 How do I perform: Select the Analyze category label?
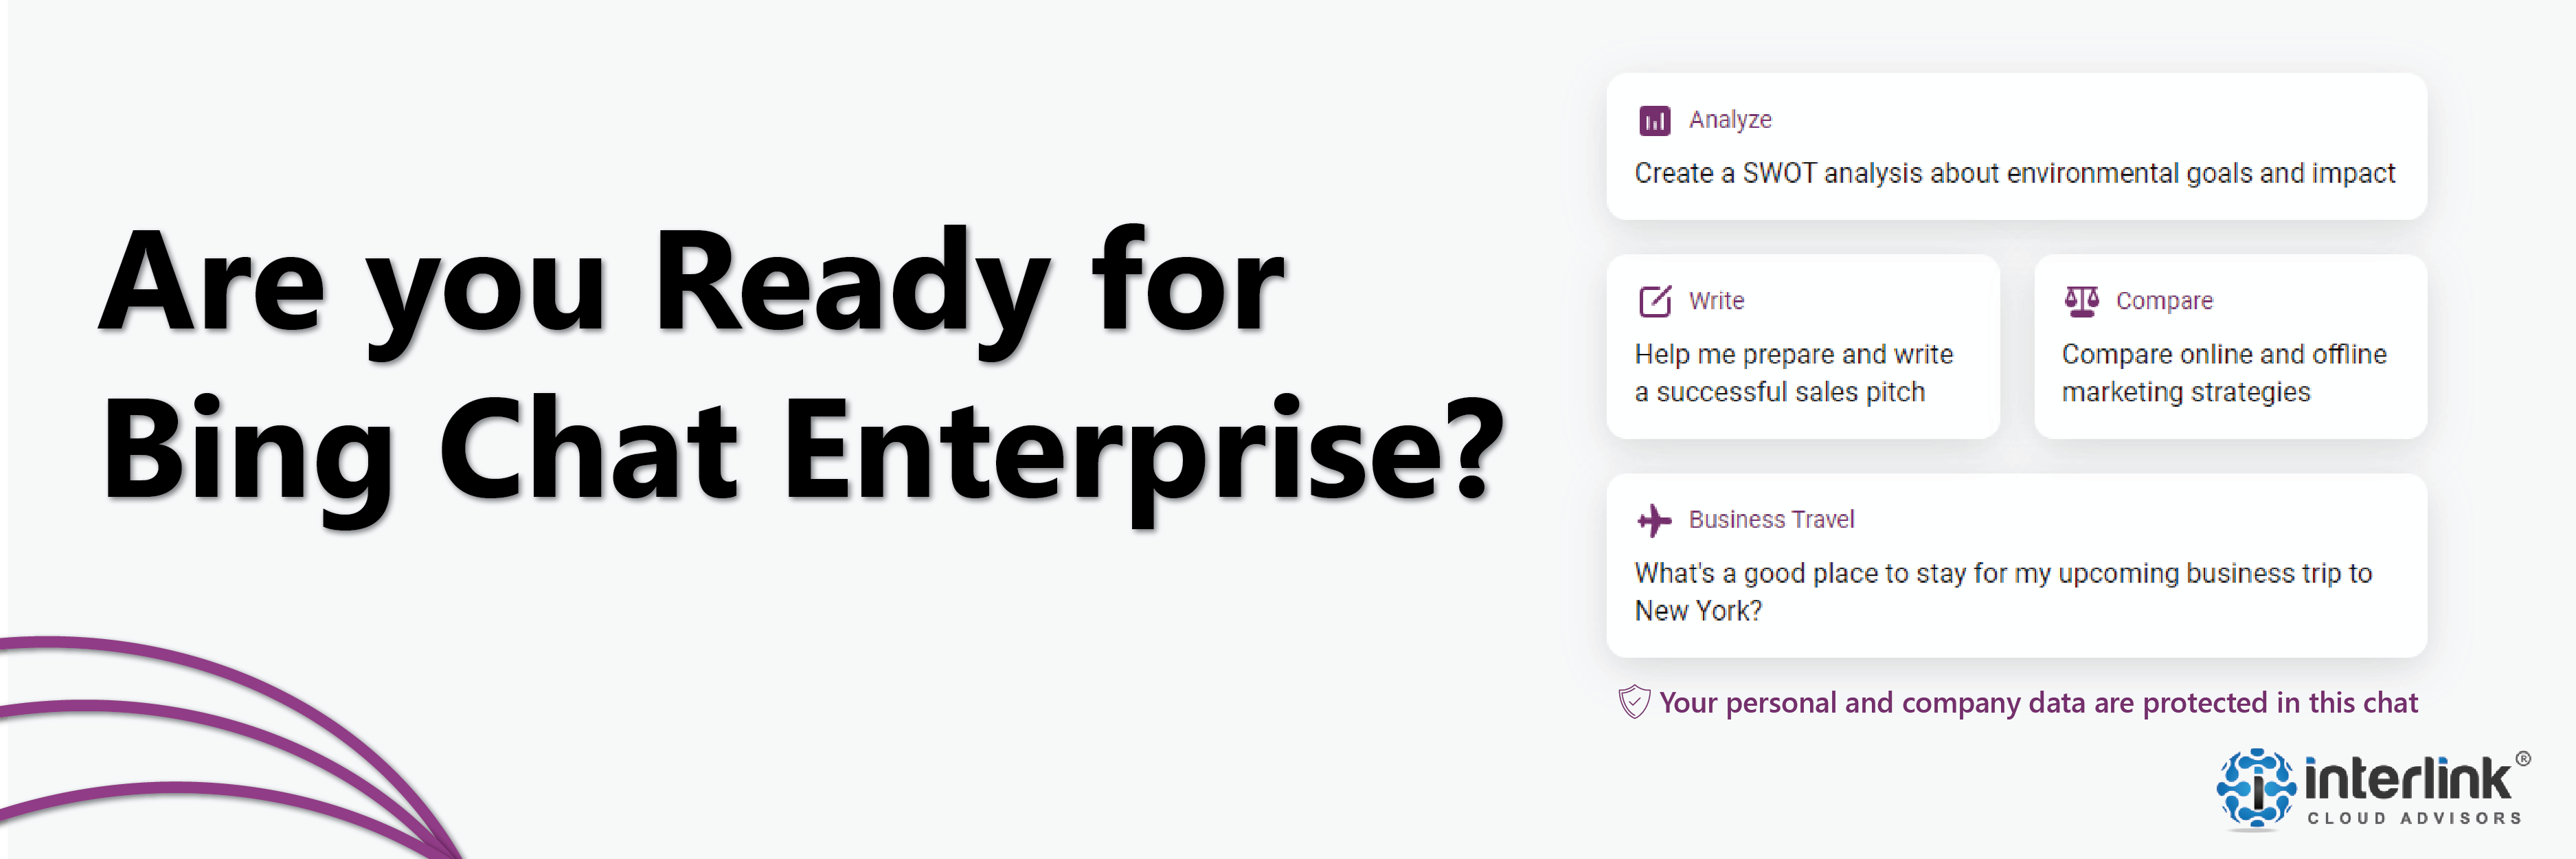pos(1730,120)
